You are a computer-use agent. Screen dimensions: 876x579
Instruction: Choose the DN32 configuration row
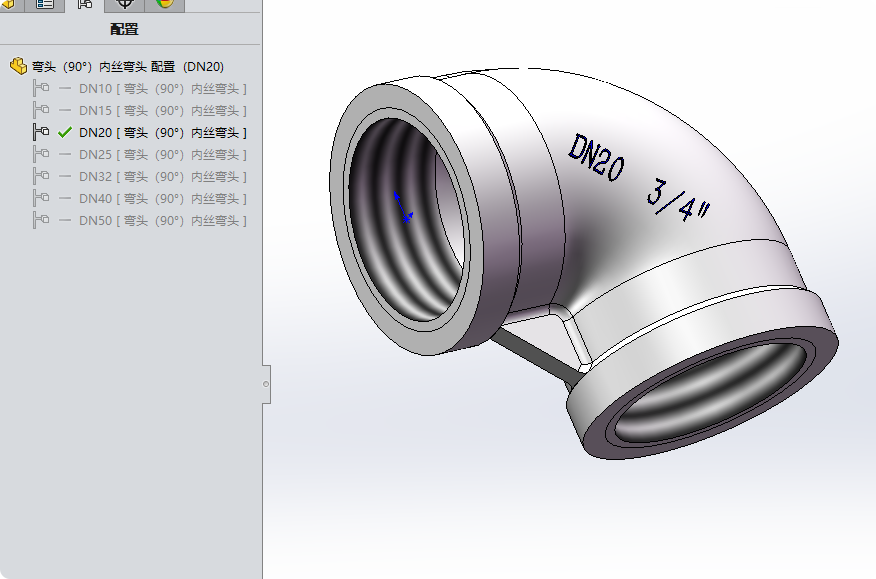[140, 176]
